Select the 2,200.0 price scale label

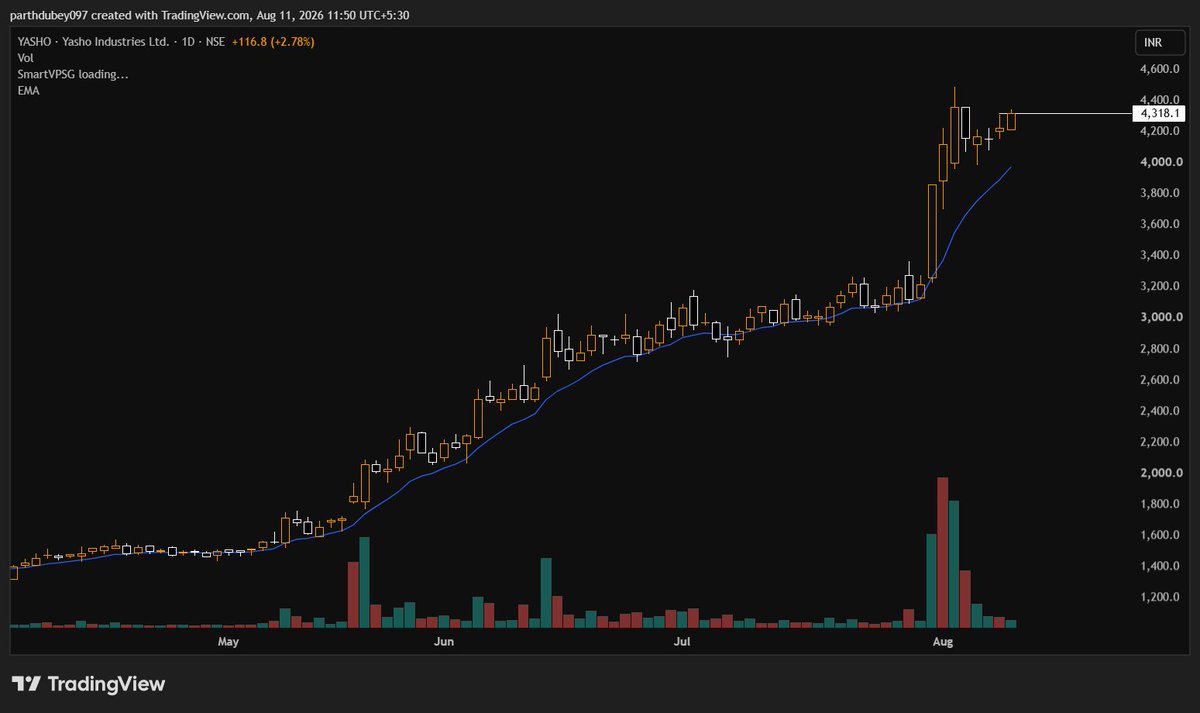click(1162, 442)
